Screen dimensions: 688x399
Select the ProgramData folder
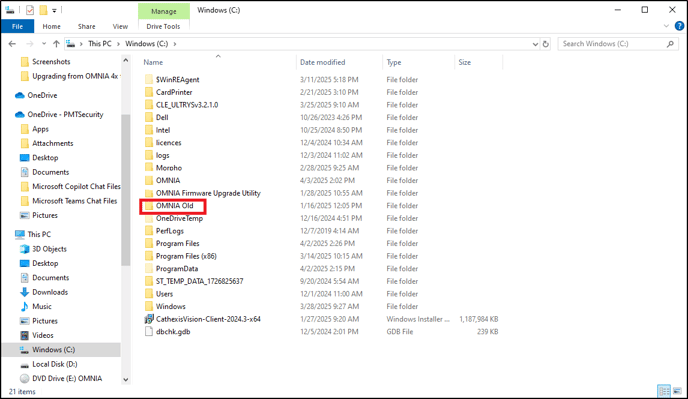177,269
